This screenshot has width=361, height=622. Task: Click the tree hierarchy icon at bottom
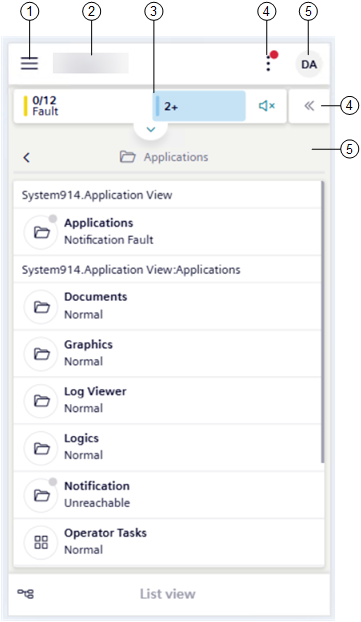(26, 593)
